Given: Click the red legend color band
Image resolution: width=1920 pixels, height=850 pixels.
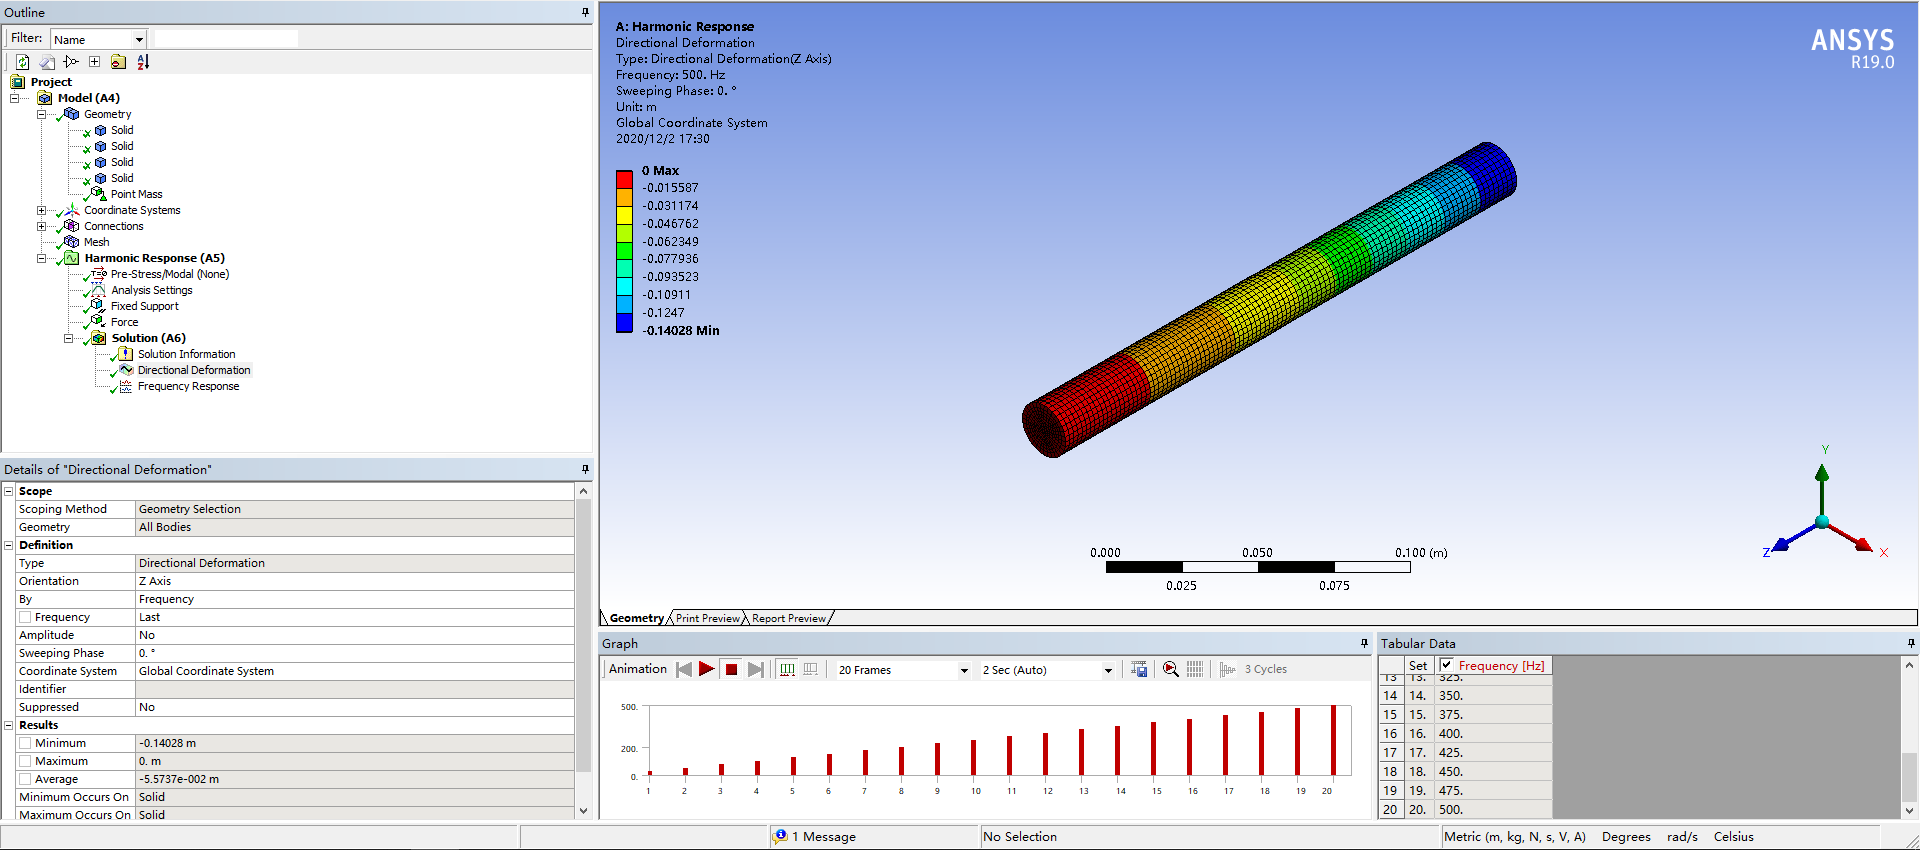Looking at the screenshot, I should coord(624,179).
